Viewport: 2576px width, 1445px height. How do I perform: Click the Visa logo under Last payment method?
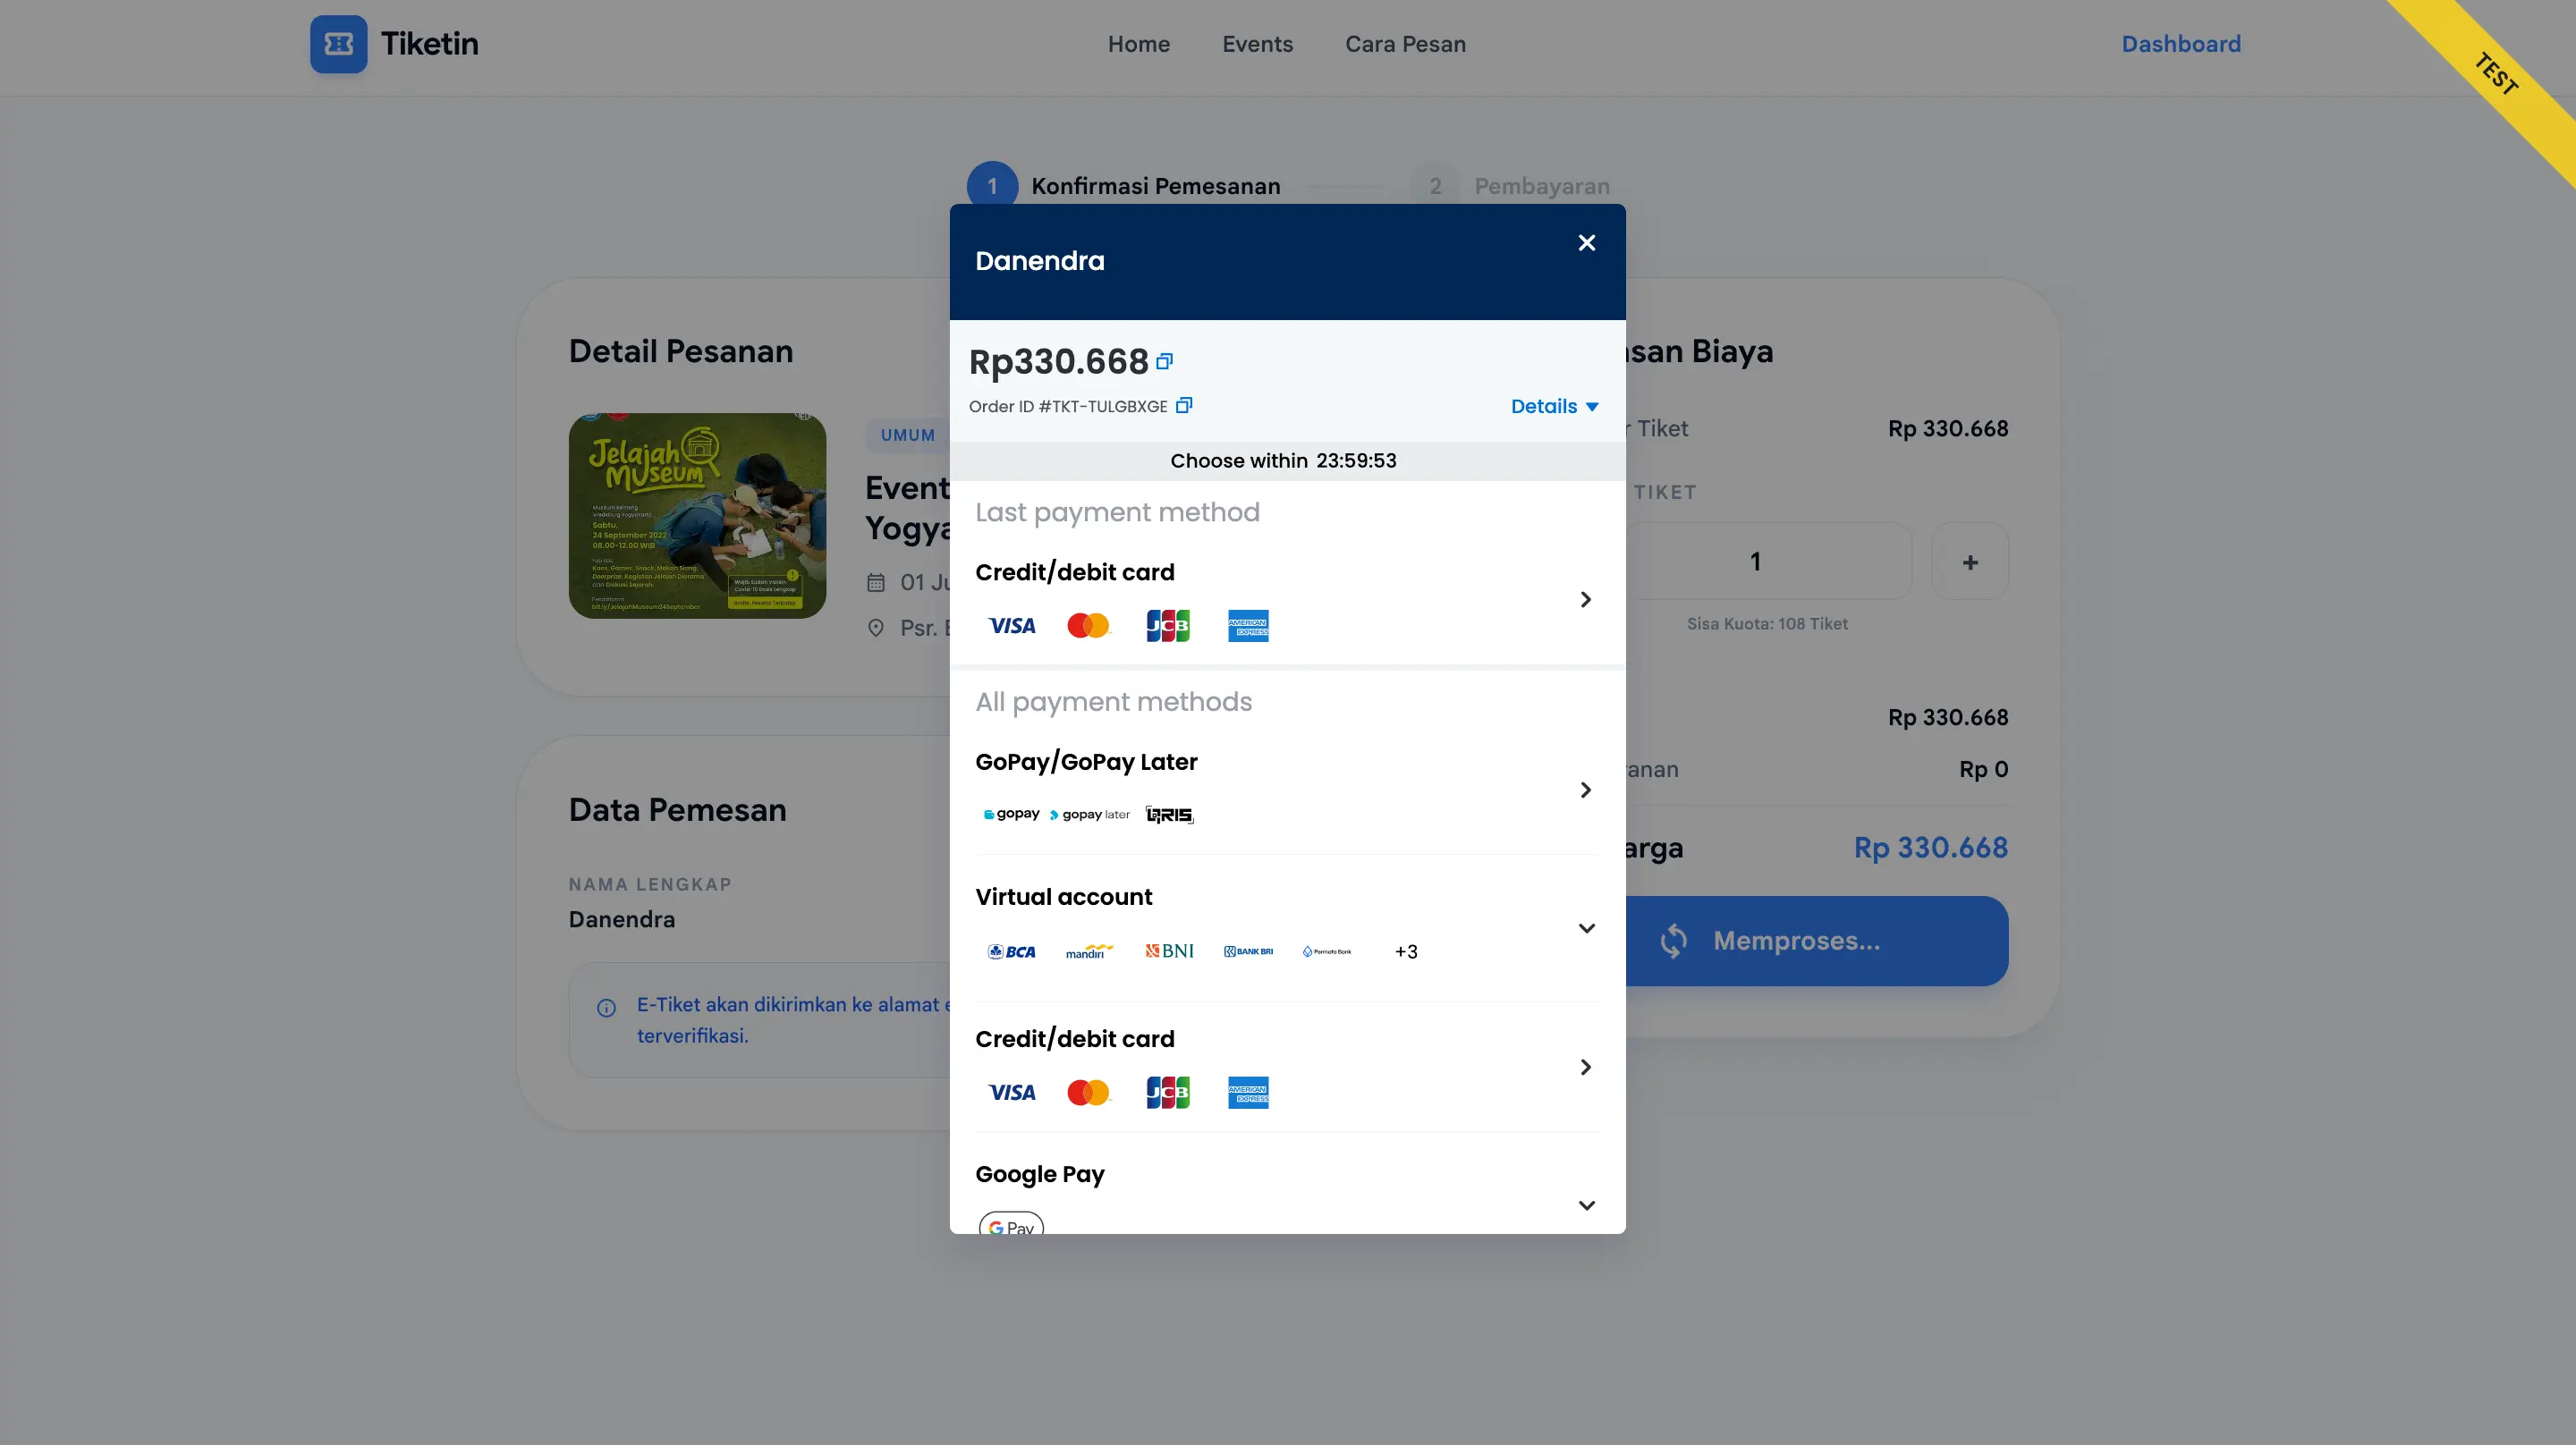[x=1011, y=626]
